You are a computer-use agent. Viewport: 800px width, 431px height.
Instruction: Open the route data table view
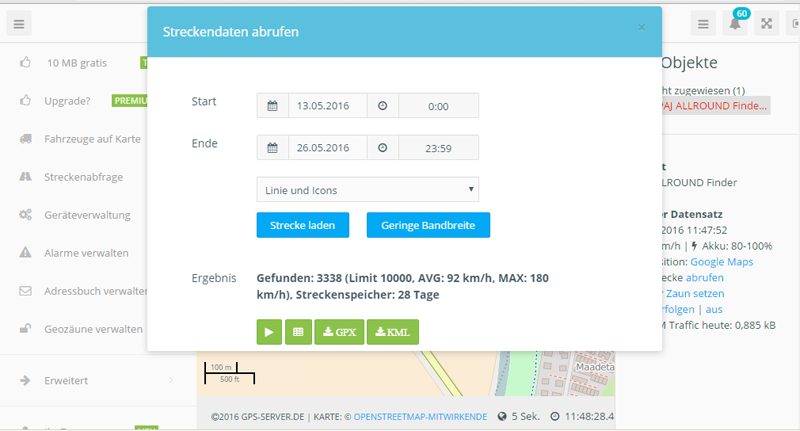tap(297, 332)
